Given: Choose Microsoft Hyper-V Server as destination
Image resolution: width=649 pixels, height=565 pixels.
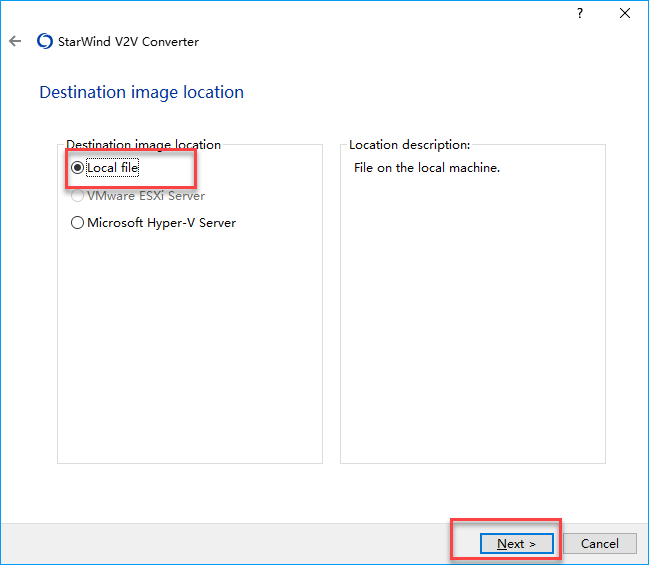Looking at the screenshot, I should pos(153,223).
